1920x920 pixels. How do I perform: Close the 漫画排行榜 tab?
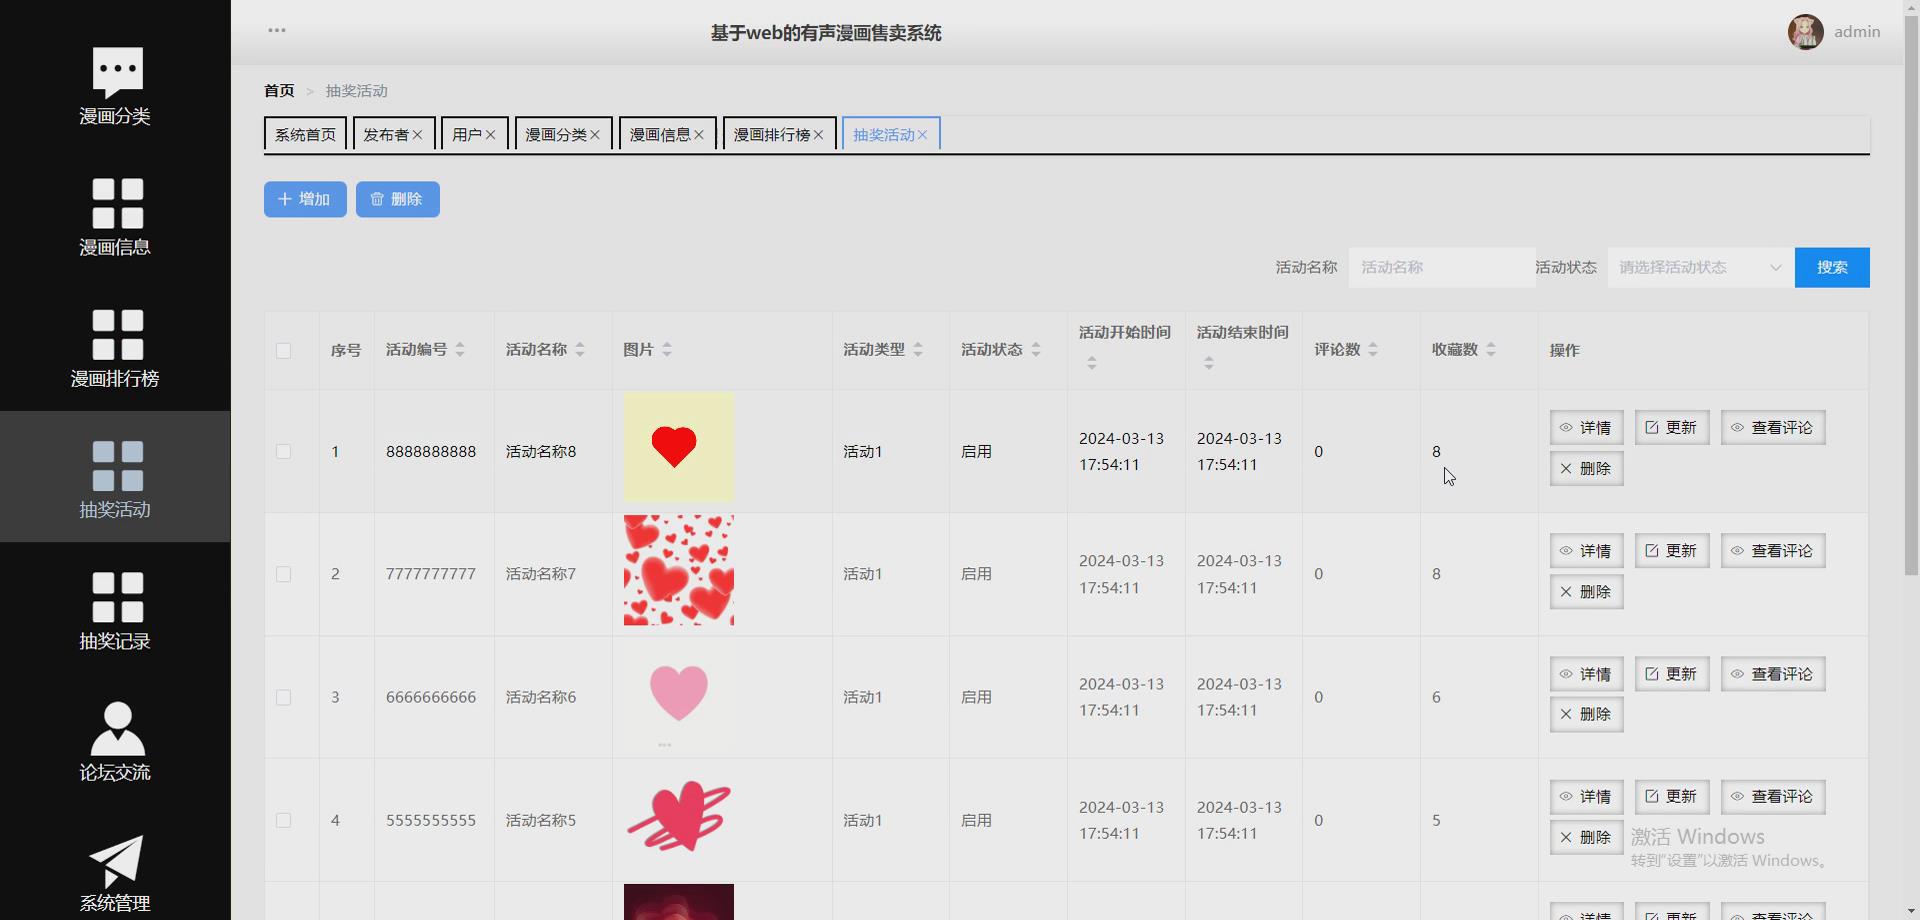pyautogui.click(x=819, y=135)
